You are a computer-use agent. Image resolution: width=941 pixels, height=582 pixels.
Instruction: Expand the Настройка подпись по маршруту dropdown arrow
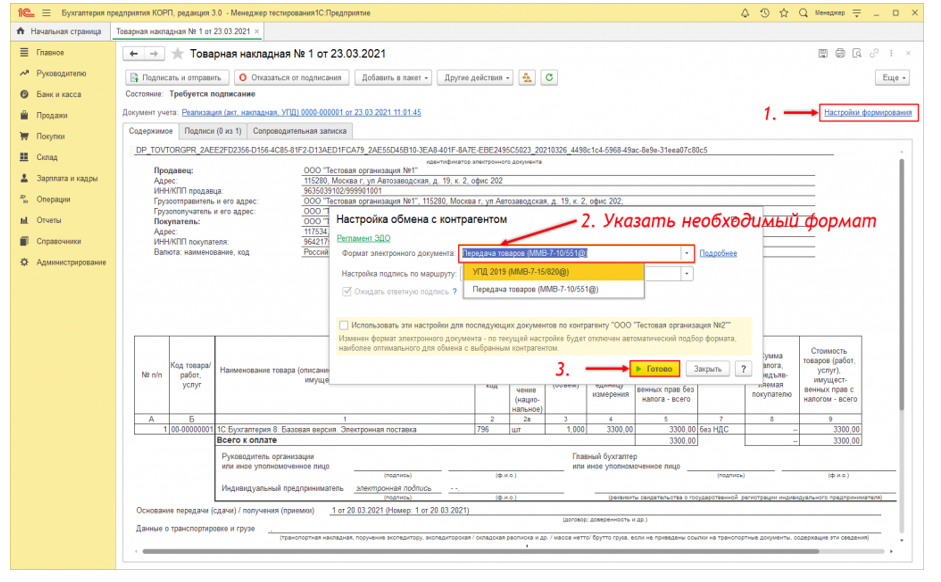pyautogui.click(x=687, y=274)
